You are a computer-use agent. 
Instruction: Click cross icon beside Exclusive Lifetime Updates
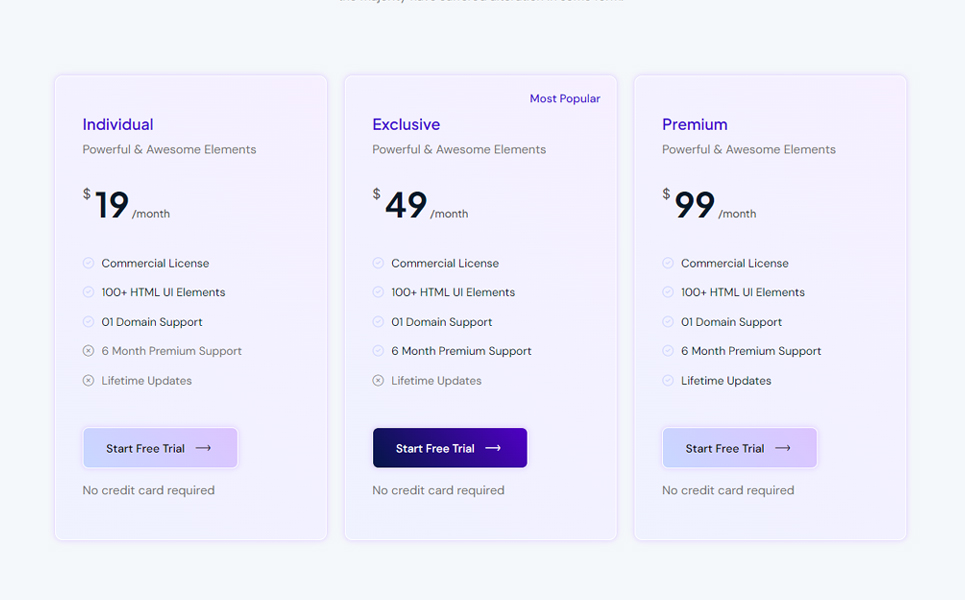click(x=378, y=381)
